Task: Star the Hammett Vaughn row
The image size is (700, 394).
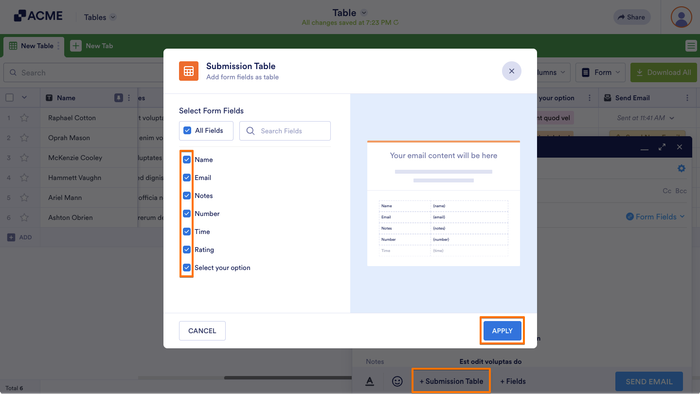Action: [24, 178]
